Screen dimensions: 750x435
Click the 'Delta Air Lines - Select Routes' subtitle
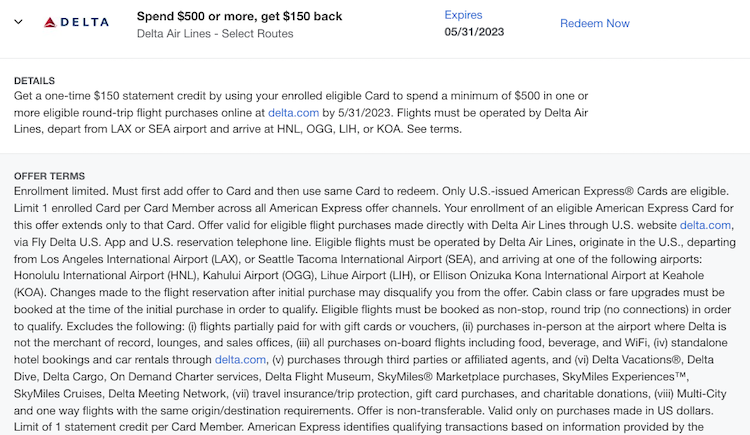click(215, 34)
